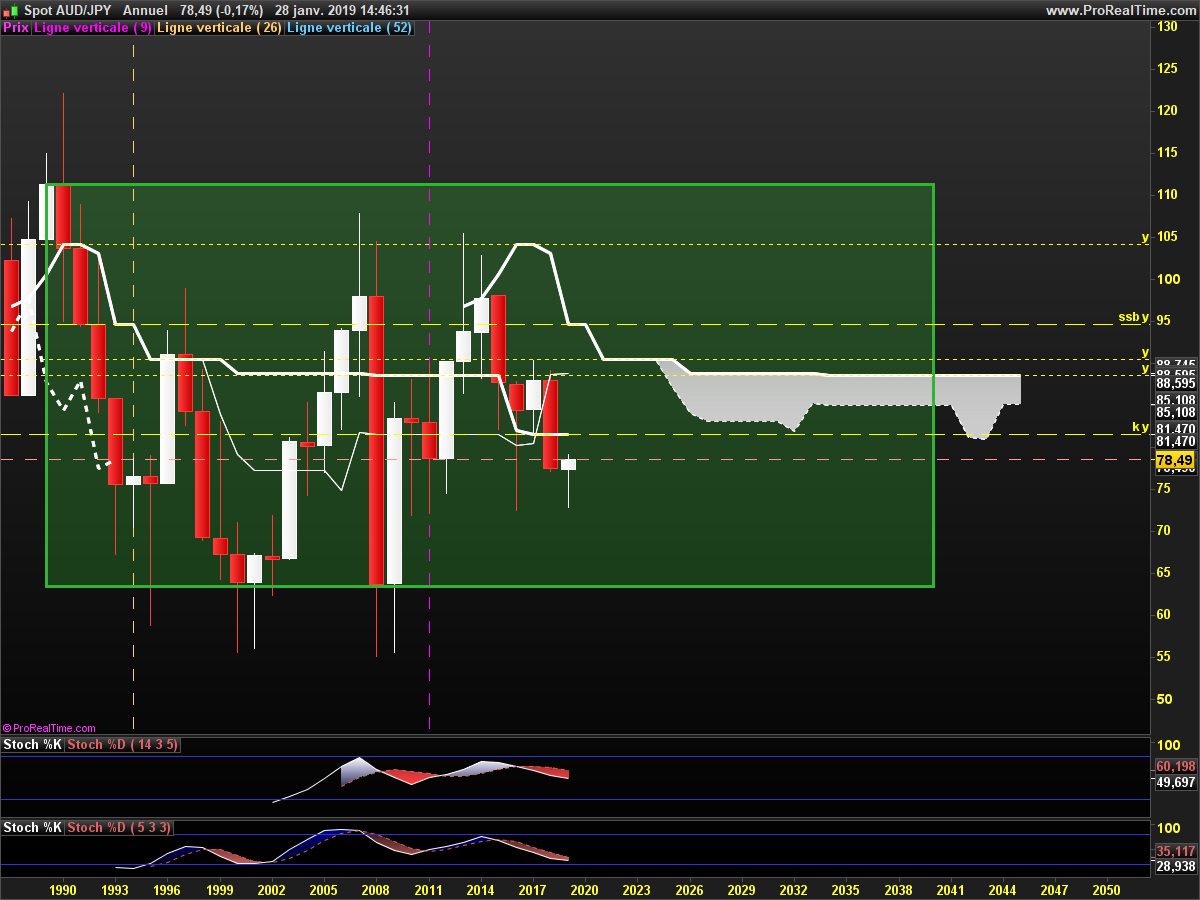Open the www.ProRealTime.com link at top right

(1119, 10)
